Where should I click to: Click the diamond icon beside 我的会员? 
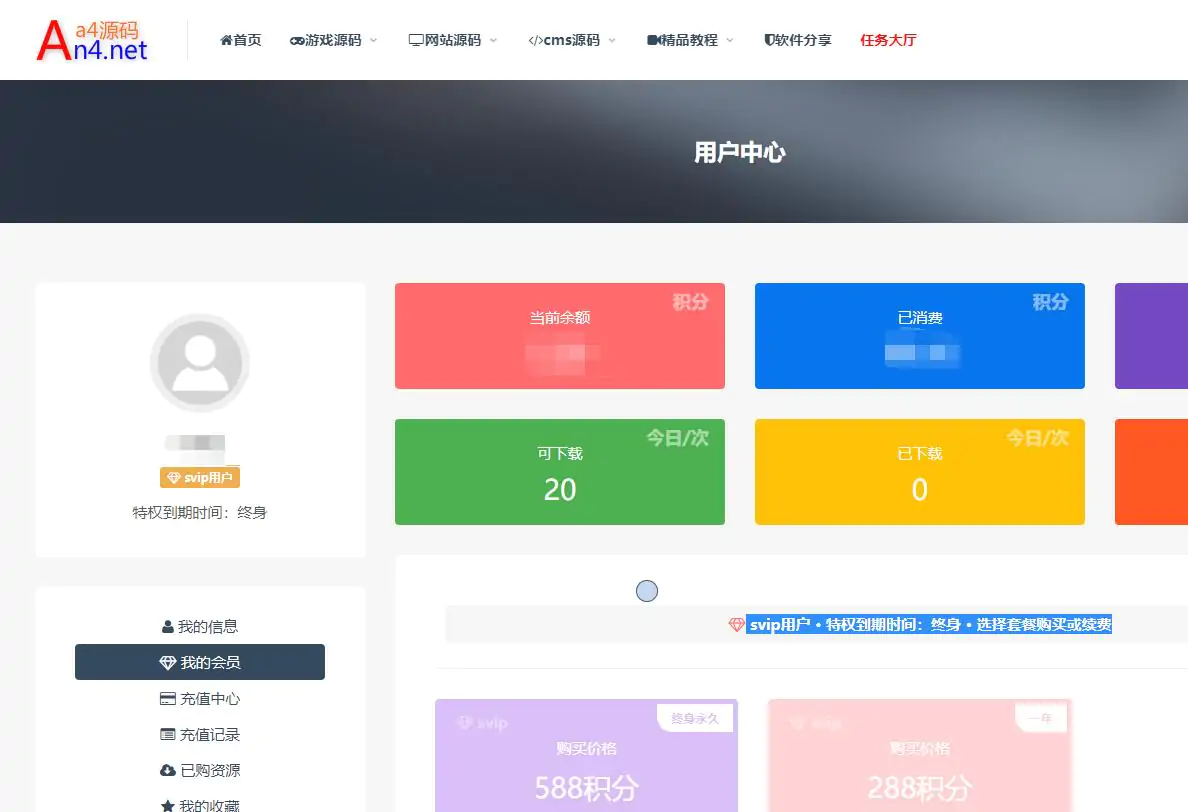point(167,663)
